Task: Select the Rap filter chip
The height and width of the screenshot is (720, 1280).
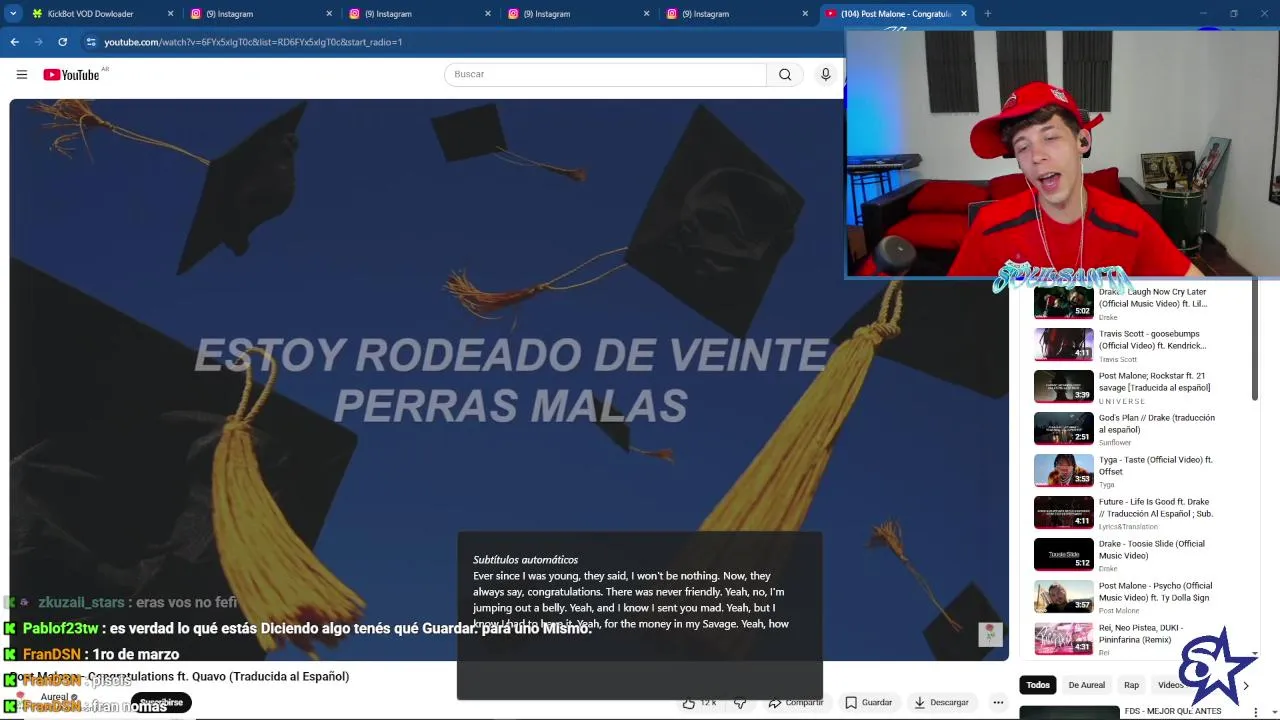Action: click(1131, 685)
